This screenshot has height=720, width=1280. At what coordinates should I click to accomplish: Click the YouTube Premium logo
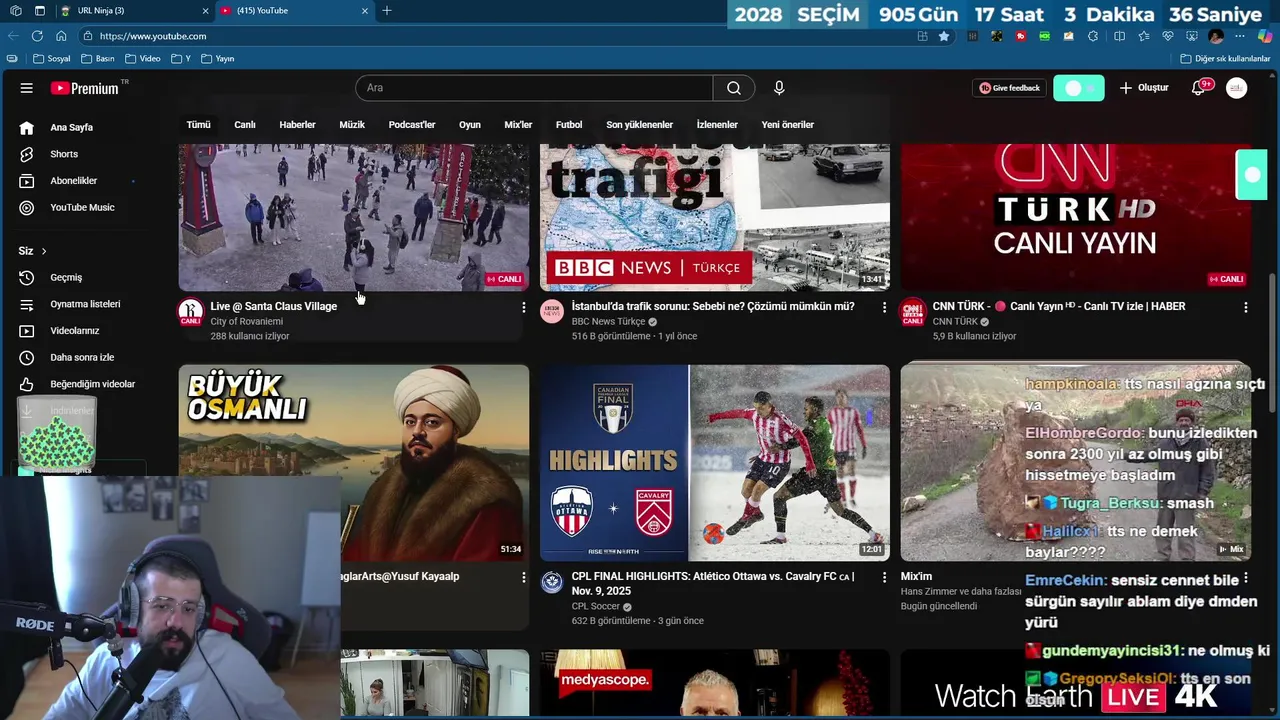pos(85,88)
